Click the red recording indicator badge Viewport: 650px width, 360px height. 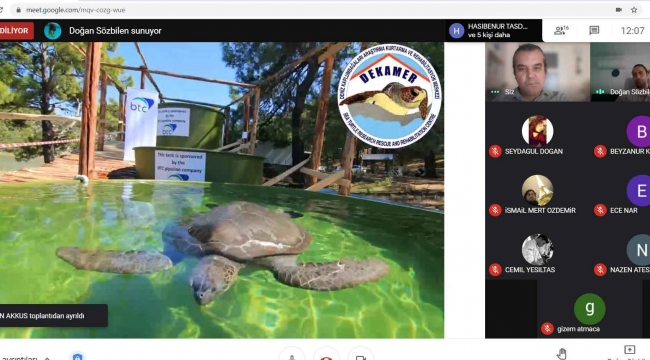[x=16, y=31]
